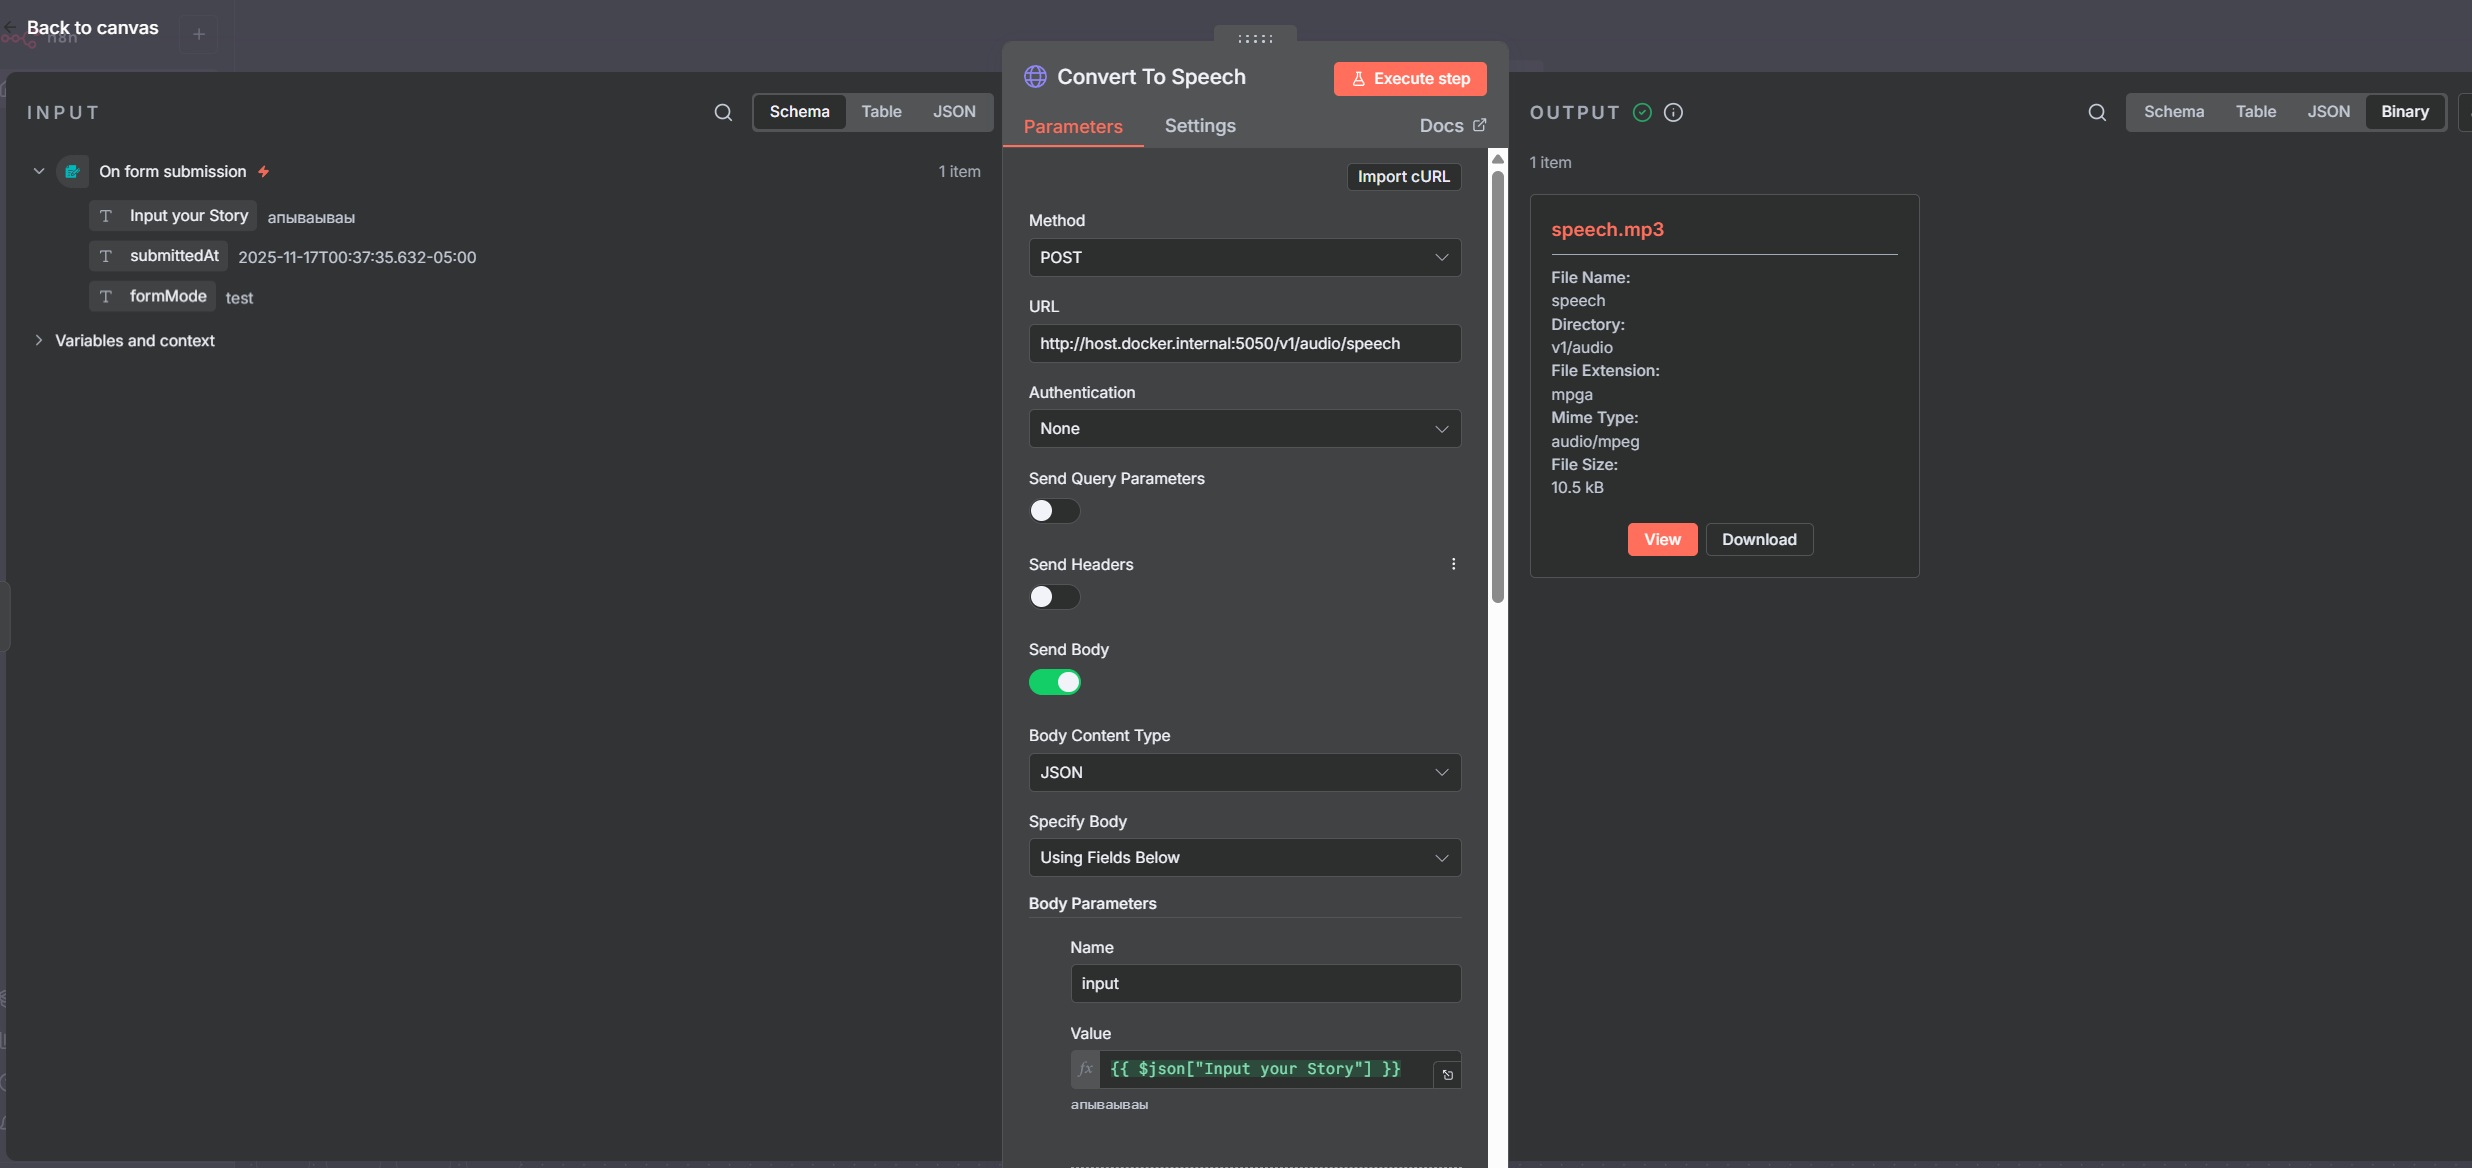Click the OUTPUT info circle icon
The height and width of the screenshot is (1168, 2472).
(1673, 112)
